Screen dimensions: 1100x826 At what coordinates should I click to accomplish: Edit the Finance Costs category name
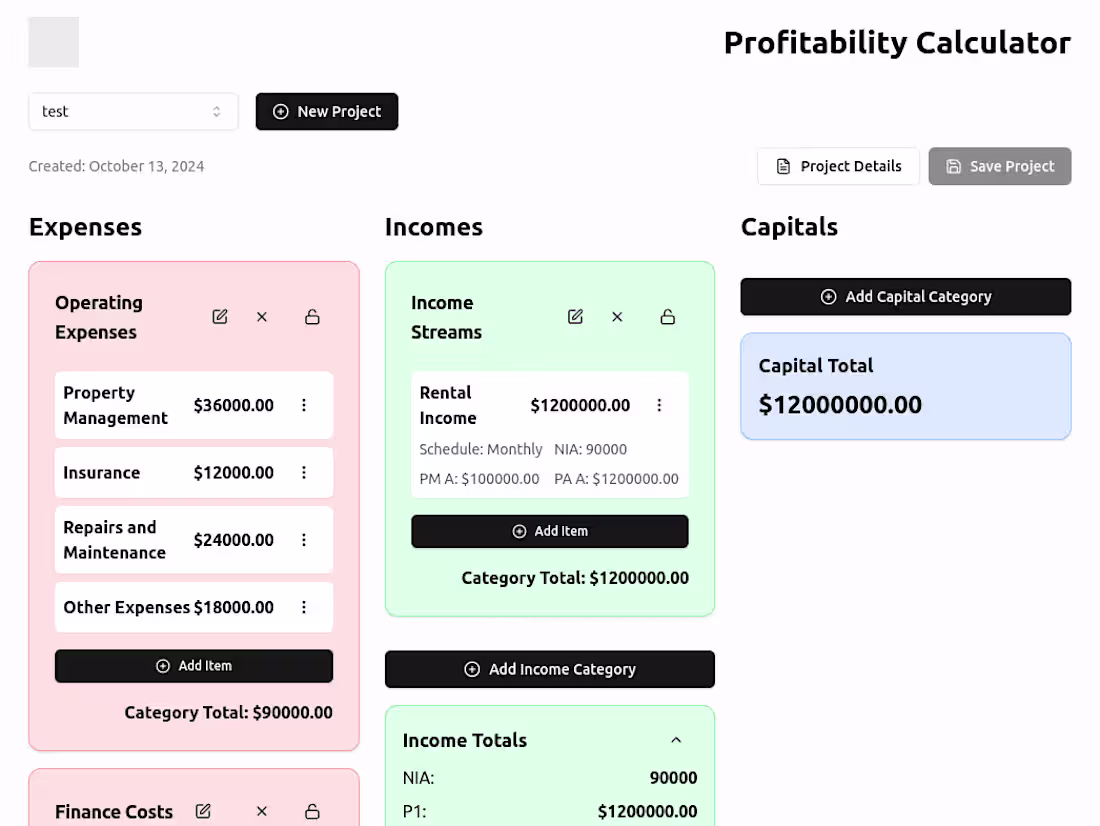pyautogui.click(x=203, y=811)
